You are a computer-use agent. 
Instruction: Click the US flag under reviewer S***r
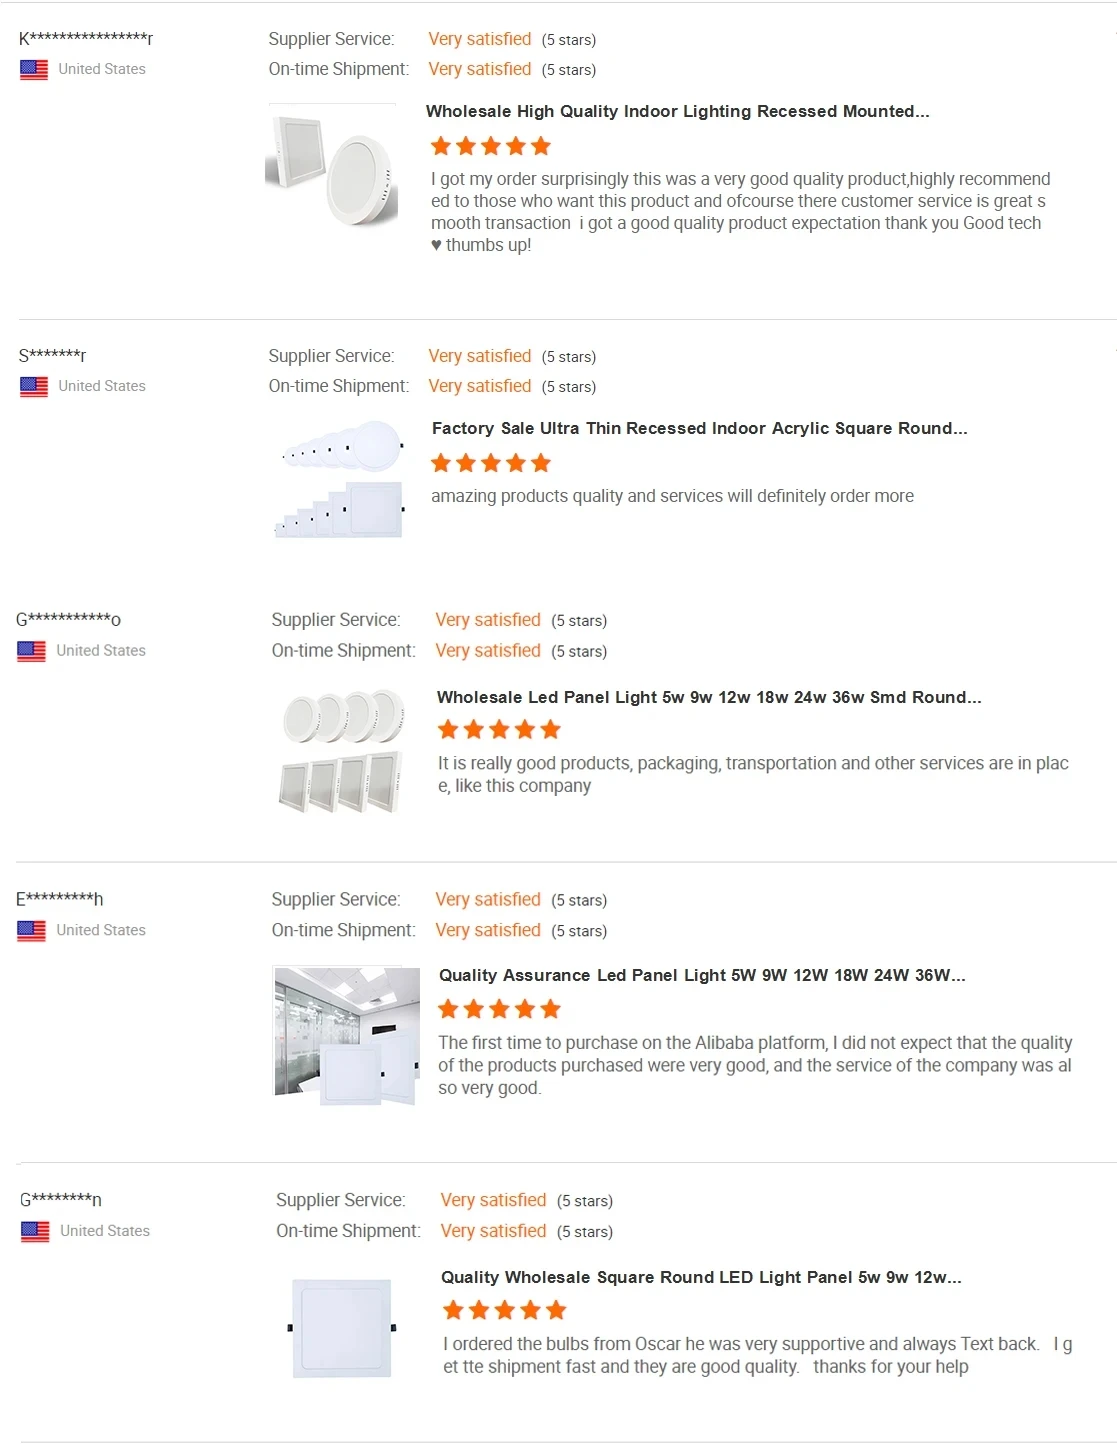pos(34,387)
